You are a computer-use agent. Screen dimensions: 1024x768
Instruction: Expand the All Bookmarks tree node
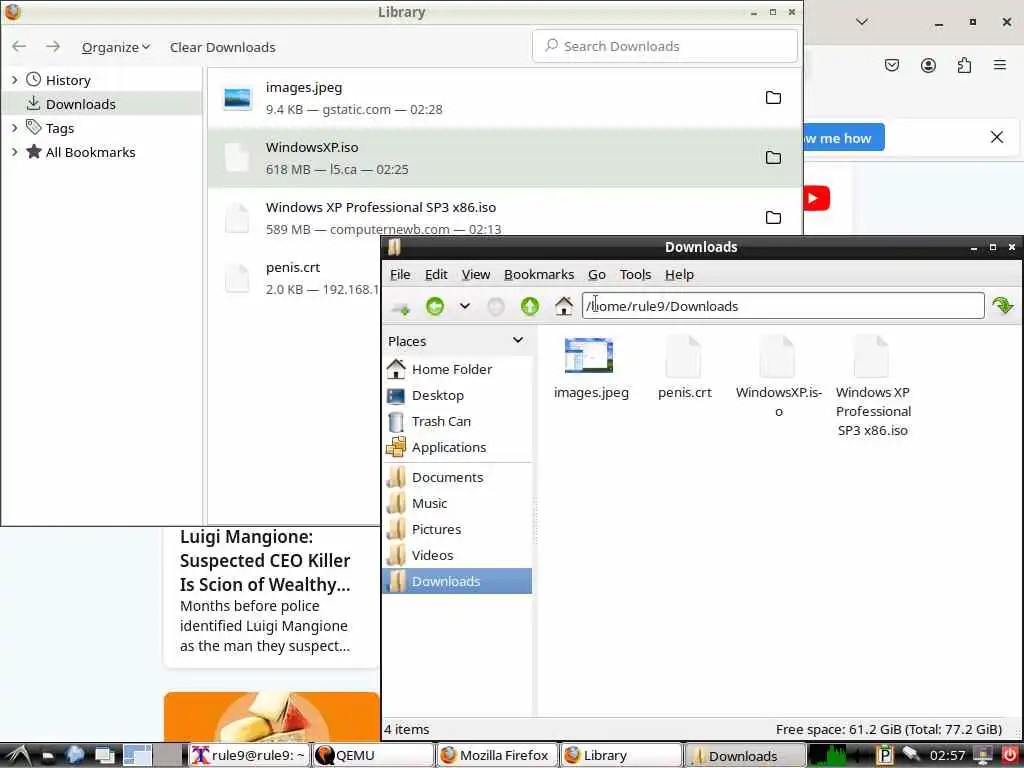14,152
